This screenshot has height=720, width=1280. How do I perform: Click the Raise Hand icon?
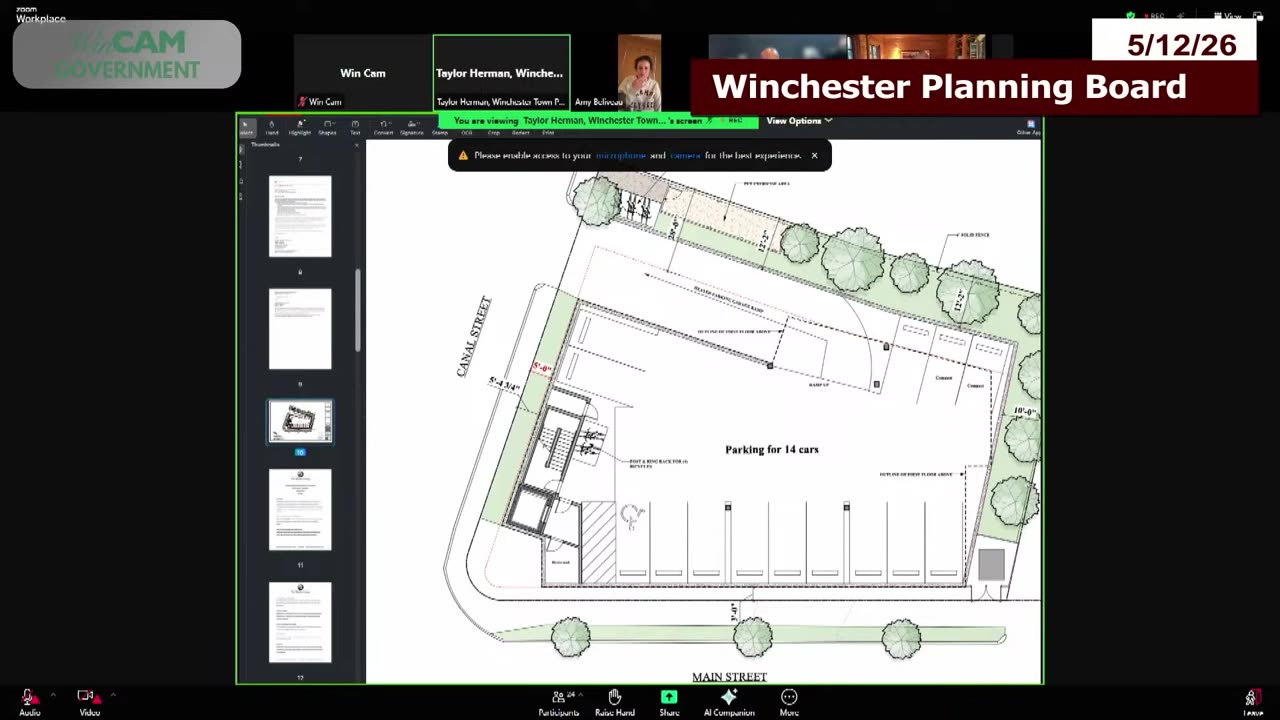pyautogui.click(x=614, y=697)
